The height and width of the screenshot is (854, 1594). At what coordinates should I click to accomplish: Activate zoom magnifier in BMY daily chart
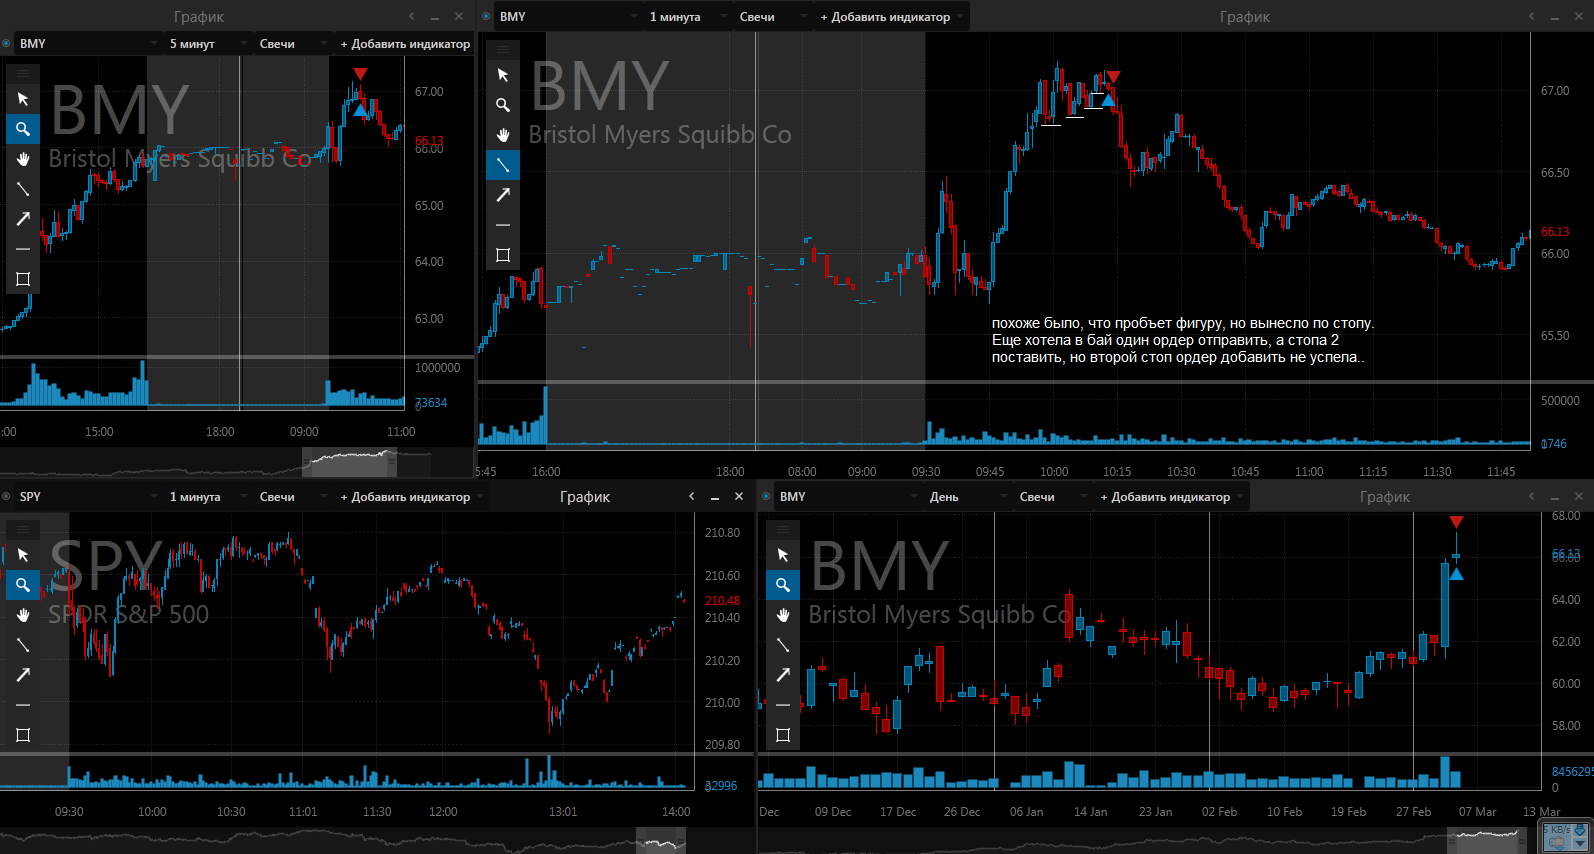783,585
